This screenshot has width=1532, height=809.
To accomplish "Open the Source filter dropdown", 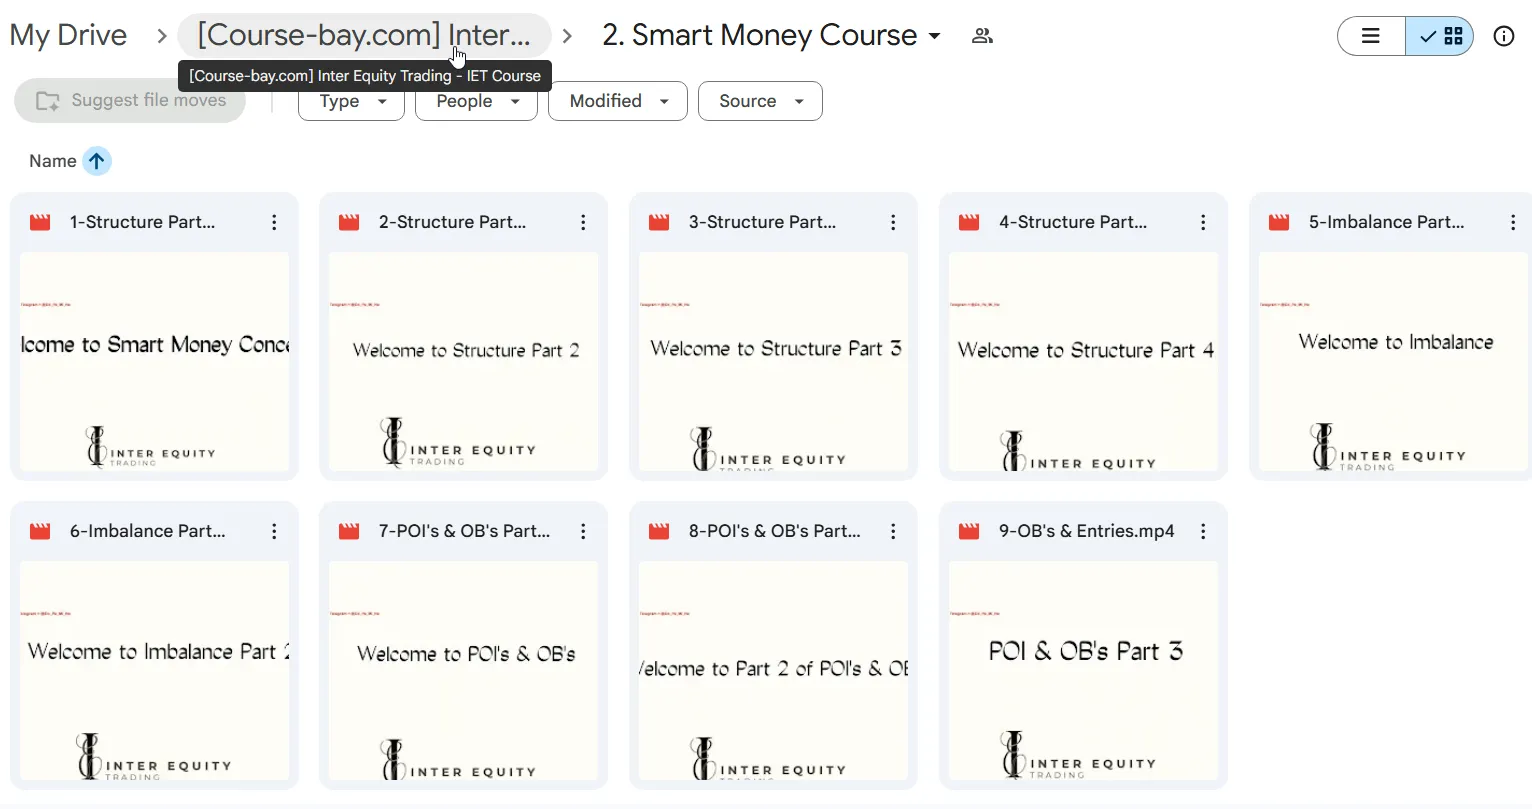I will [x=760, y=101].
